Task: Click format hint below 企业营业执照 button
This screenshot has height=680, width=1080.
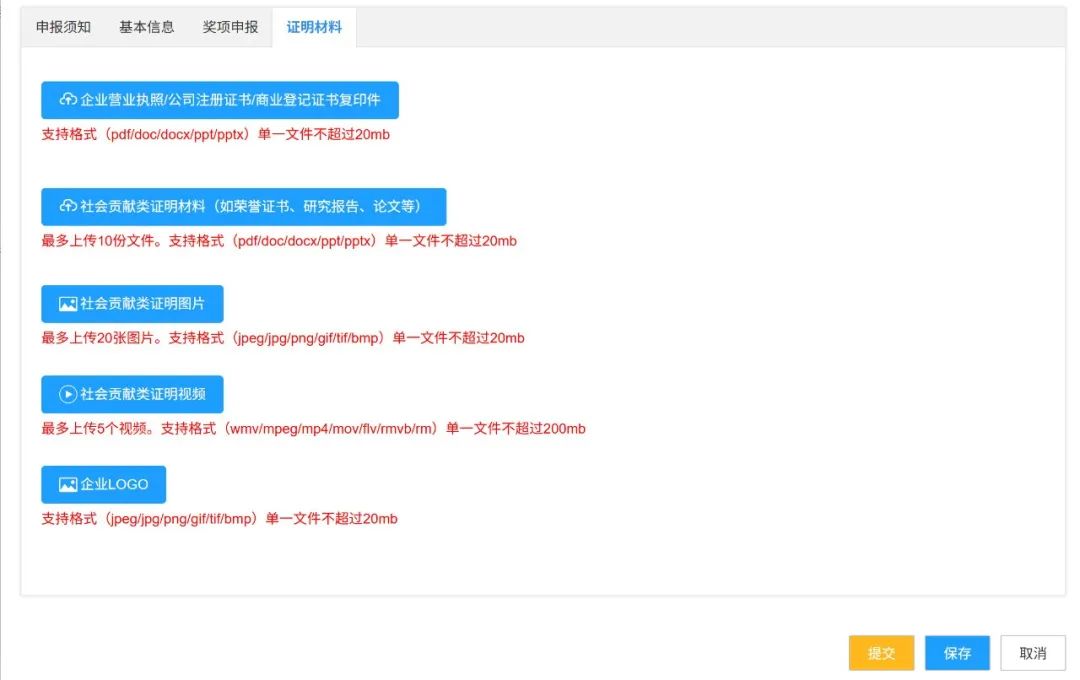Action: point(216,134)
